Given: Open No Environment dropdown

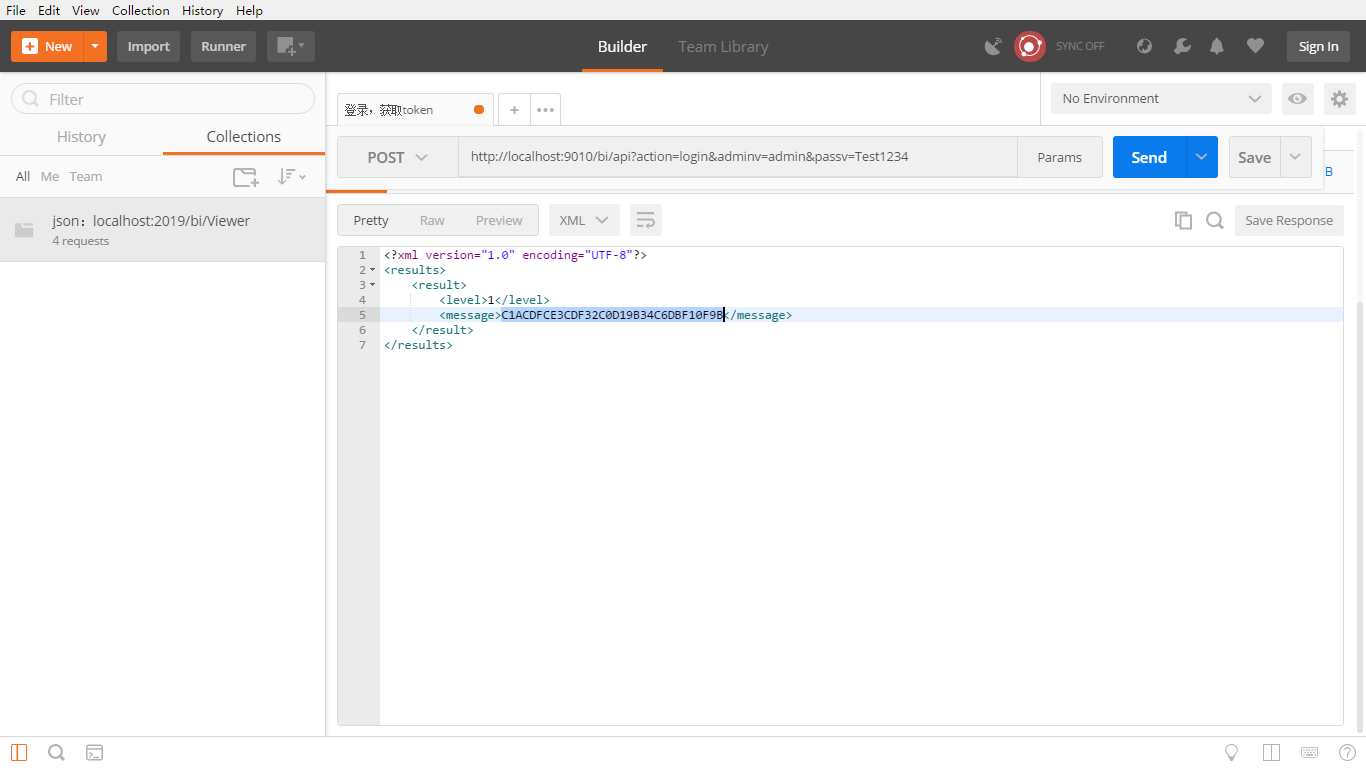Looking at the screenshot, I should pyautogui.click(x=1161, y=99).
